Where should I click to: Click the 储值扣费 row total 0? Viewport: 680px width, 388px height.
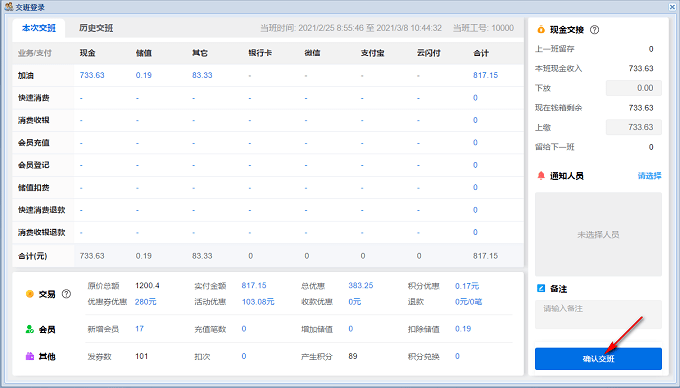pyautogui.click(x=475, y=187)
